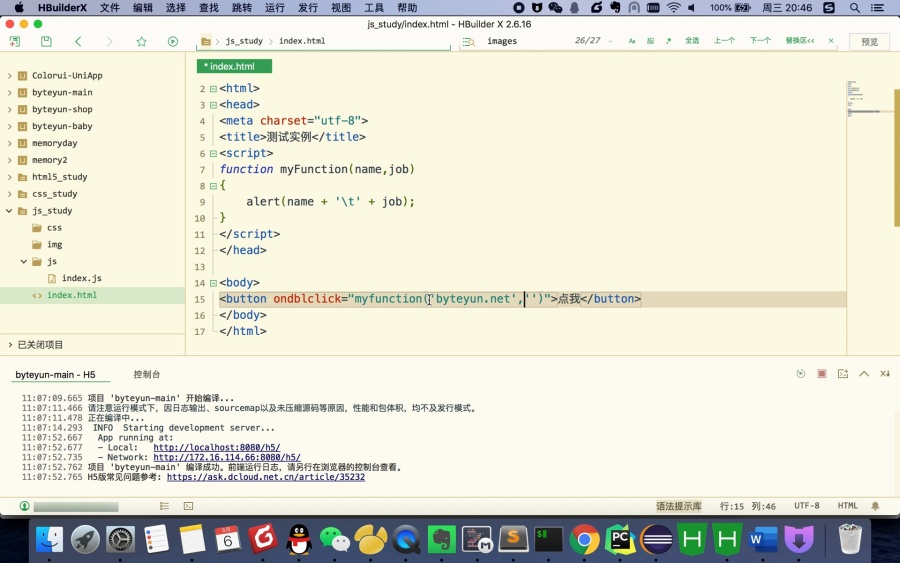Fold the <script> block at line 6
900x563 pixels.
tap(213, 153)
